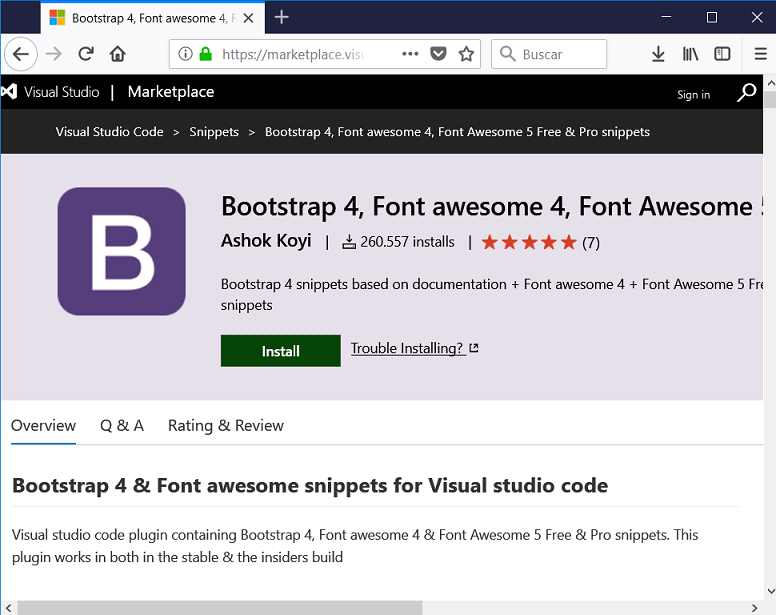This screenshot has width=776, height=615.
Task: Click the Bootstrap 4 & Font awesome snippets heading
Action: [x=310, y=485]
